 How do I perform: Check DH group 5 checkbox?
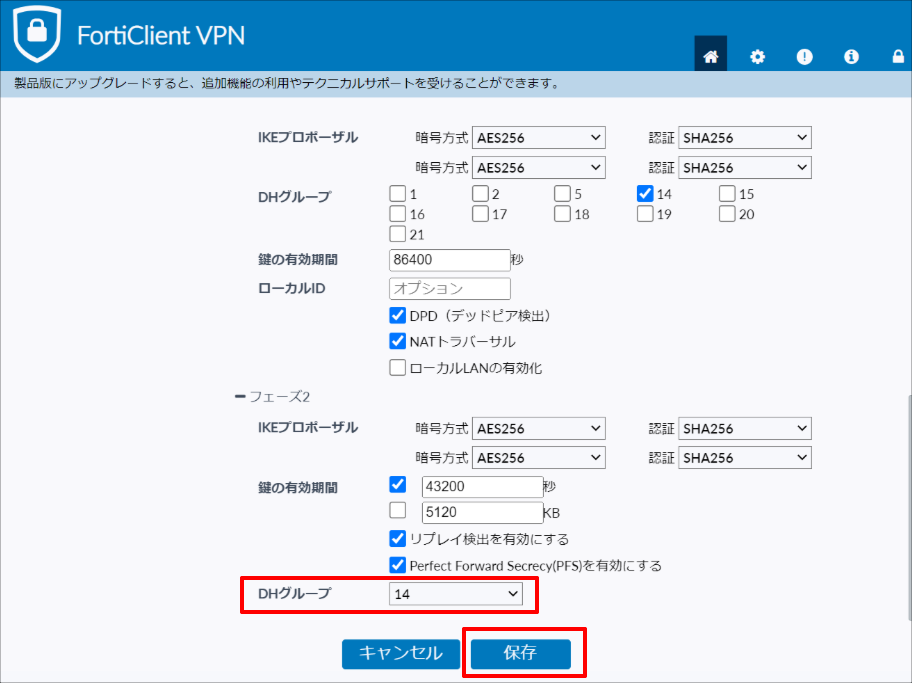click(562, 193)
